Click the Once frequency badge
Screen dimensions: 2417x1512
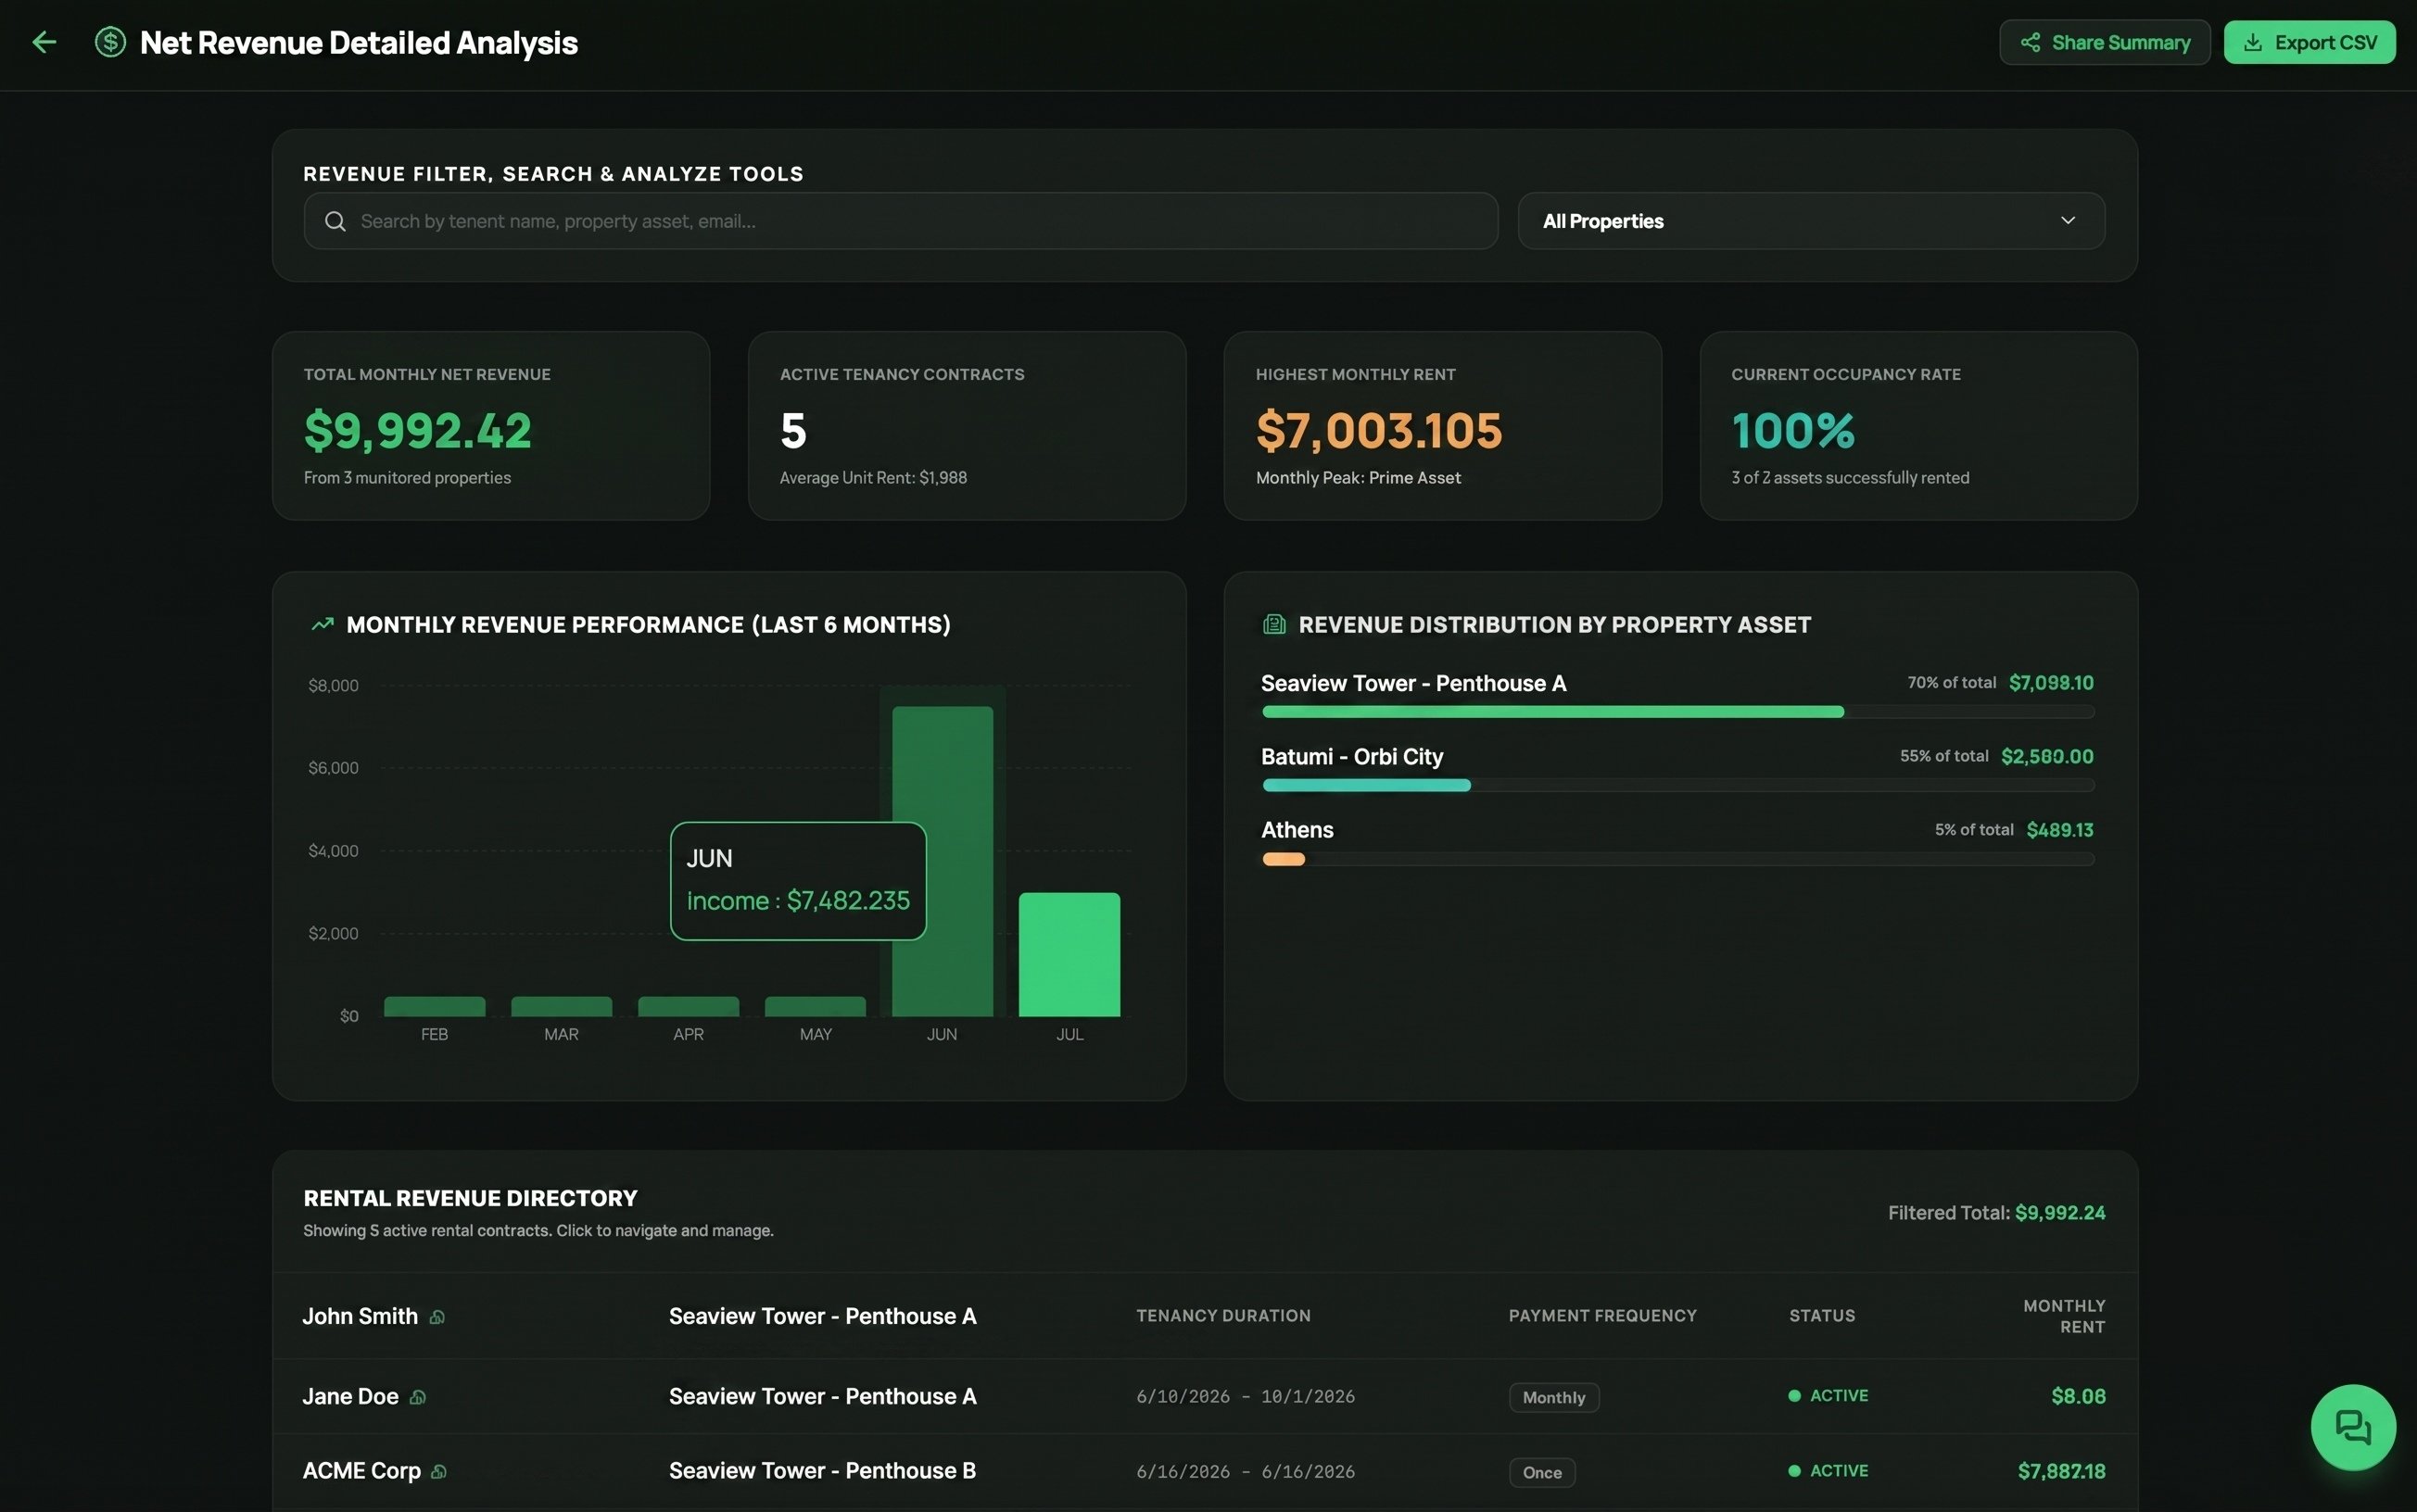click(1541, 1472)
